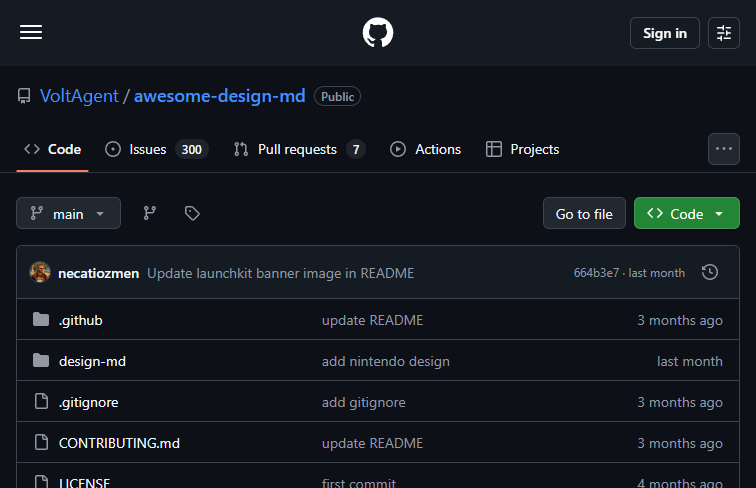The image size is (756, 488).
Task: Open the .gitignore file
Action: [x=88, y=402]
